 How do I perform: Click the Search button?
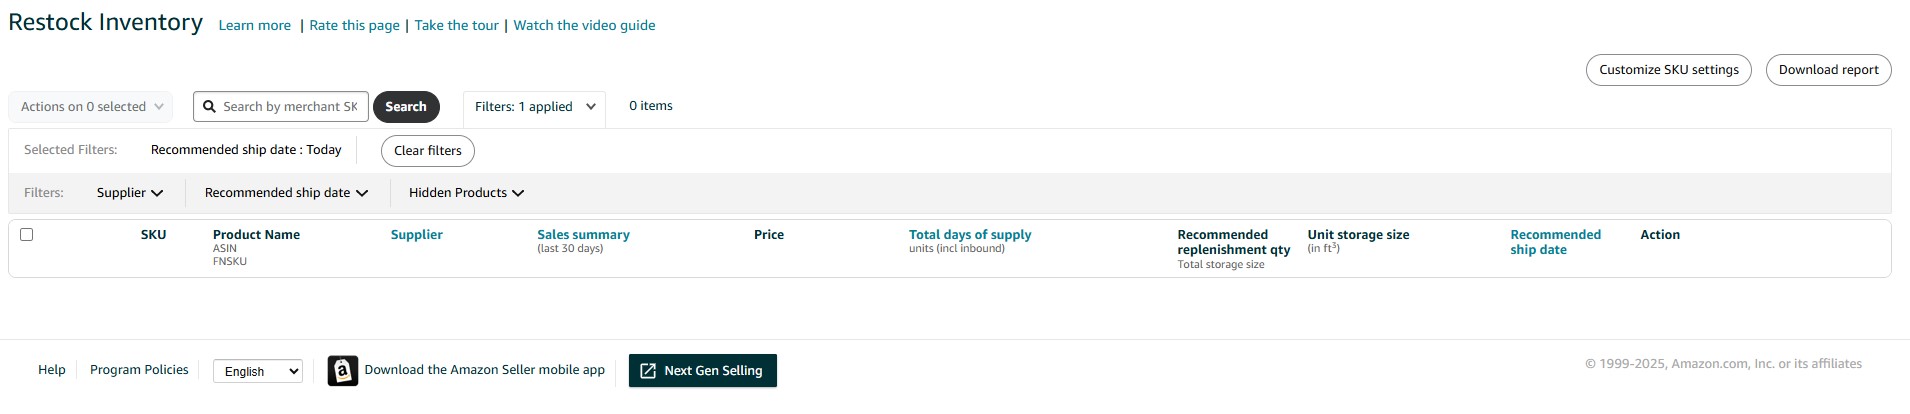406,107
